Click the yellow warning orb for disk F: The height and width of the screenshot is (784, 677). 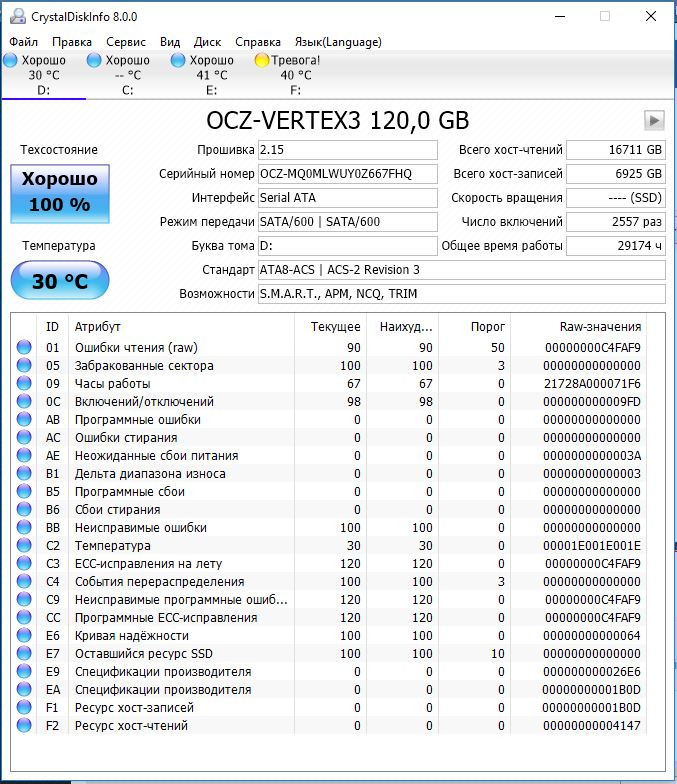[262, 60]
